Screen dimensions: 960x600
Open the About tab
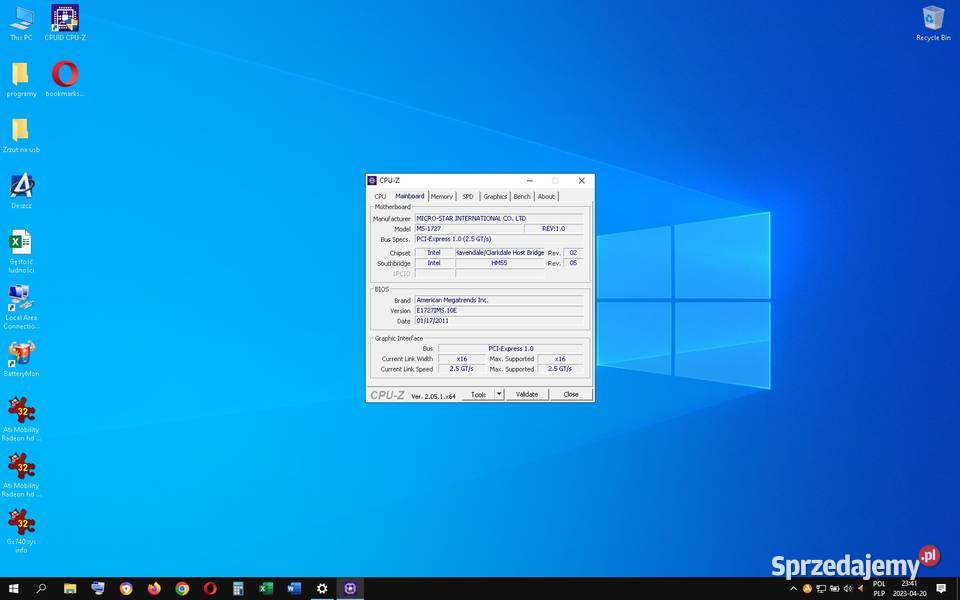click(546, 197)
